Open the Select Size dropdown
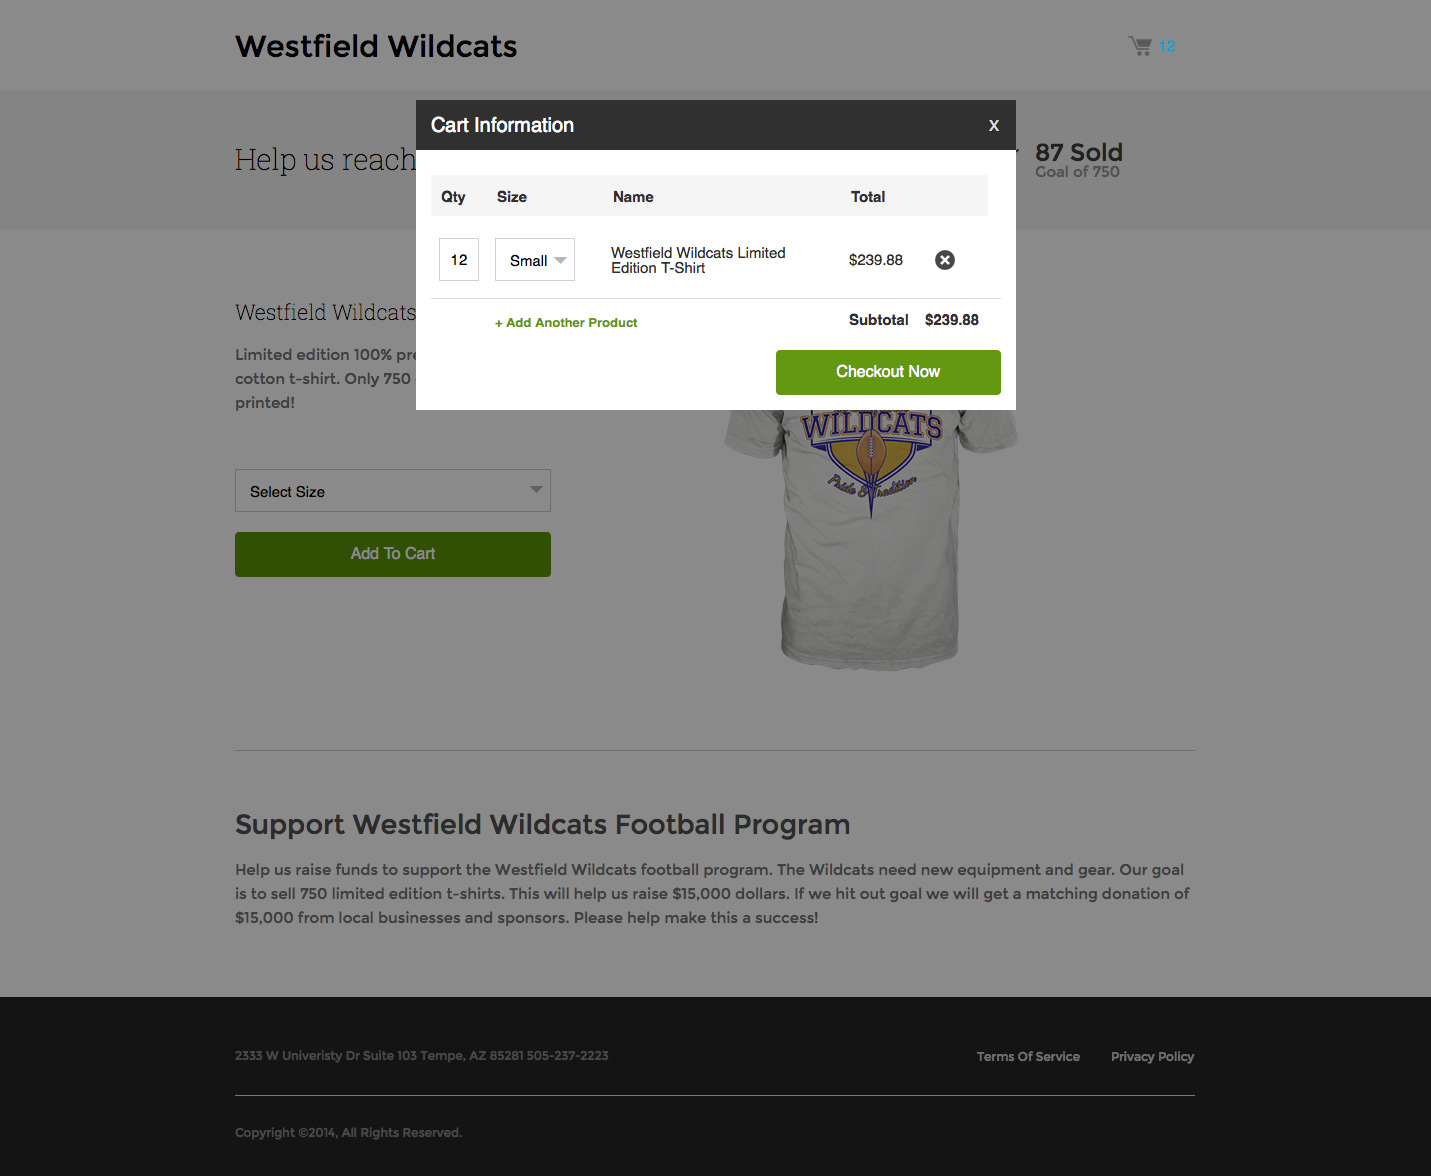 tap(393, 491)
